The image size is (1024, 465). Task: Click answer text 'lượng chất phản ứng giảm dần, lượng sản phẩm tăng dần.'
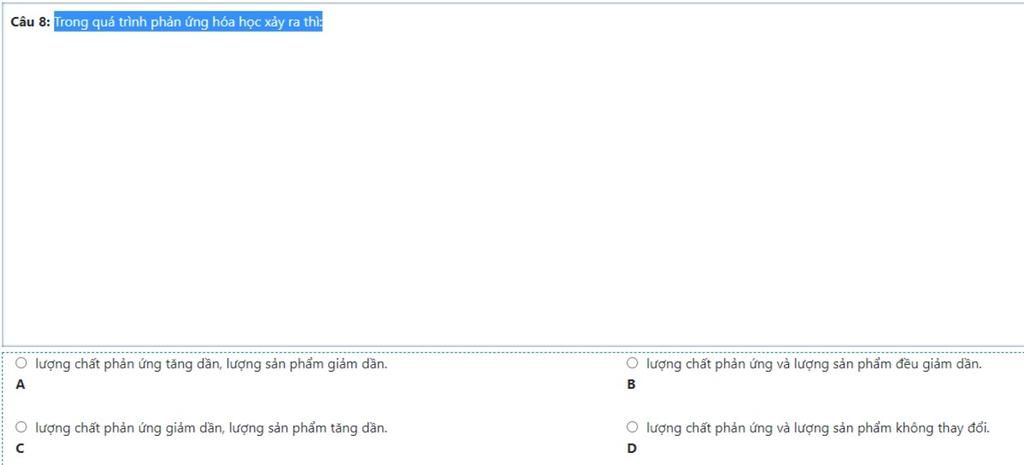click(211, 428)
